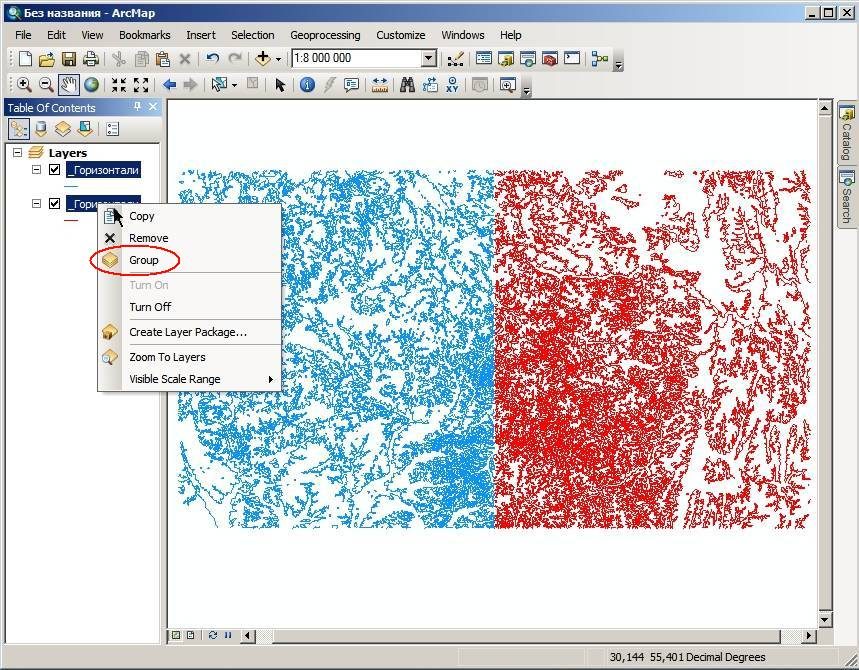The image size is (859, 670).
Task: Activate the Pan hand tool
Action: [x=69, y=85]
